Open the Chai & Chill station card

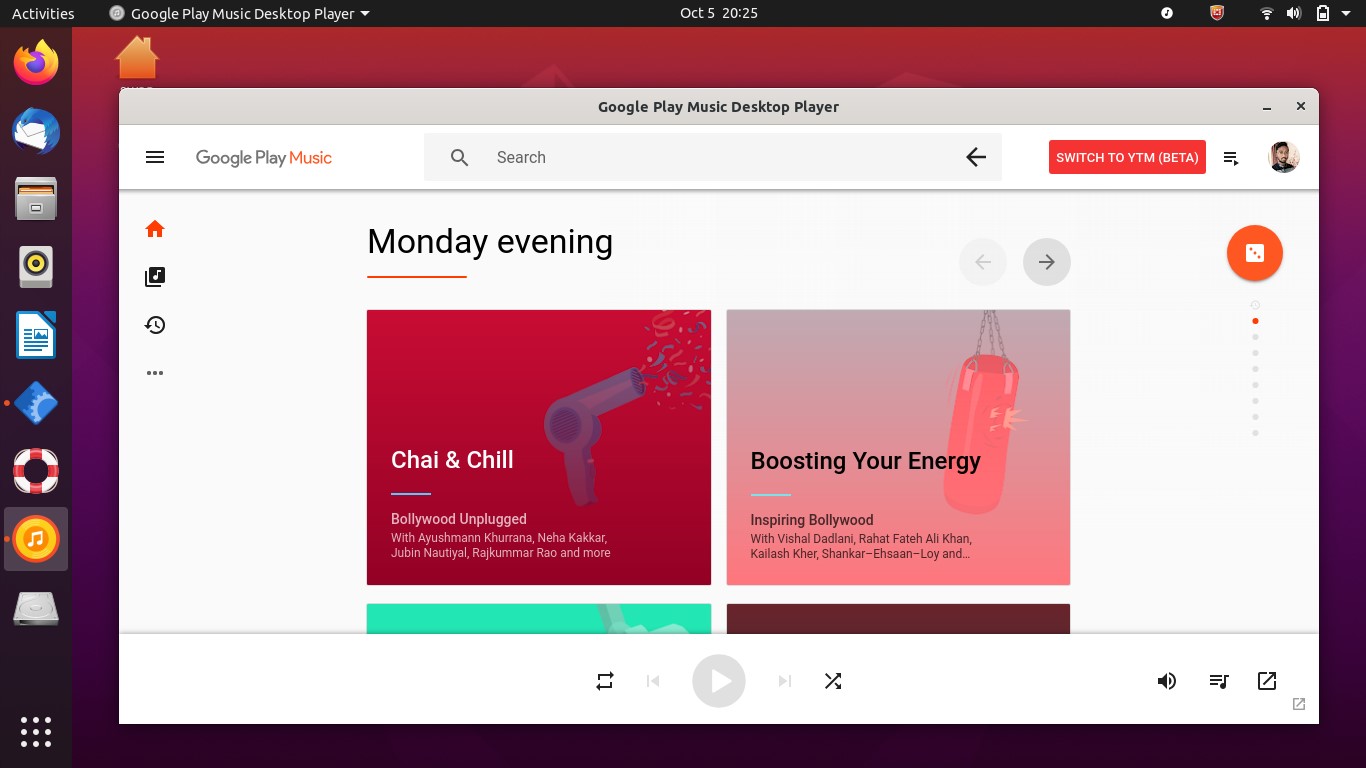click(539, 447)
